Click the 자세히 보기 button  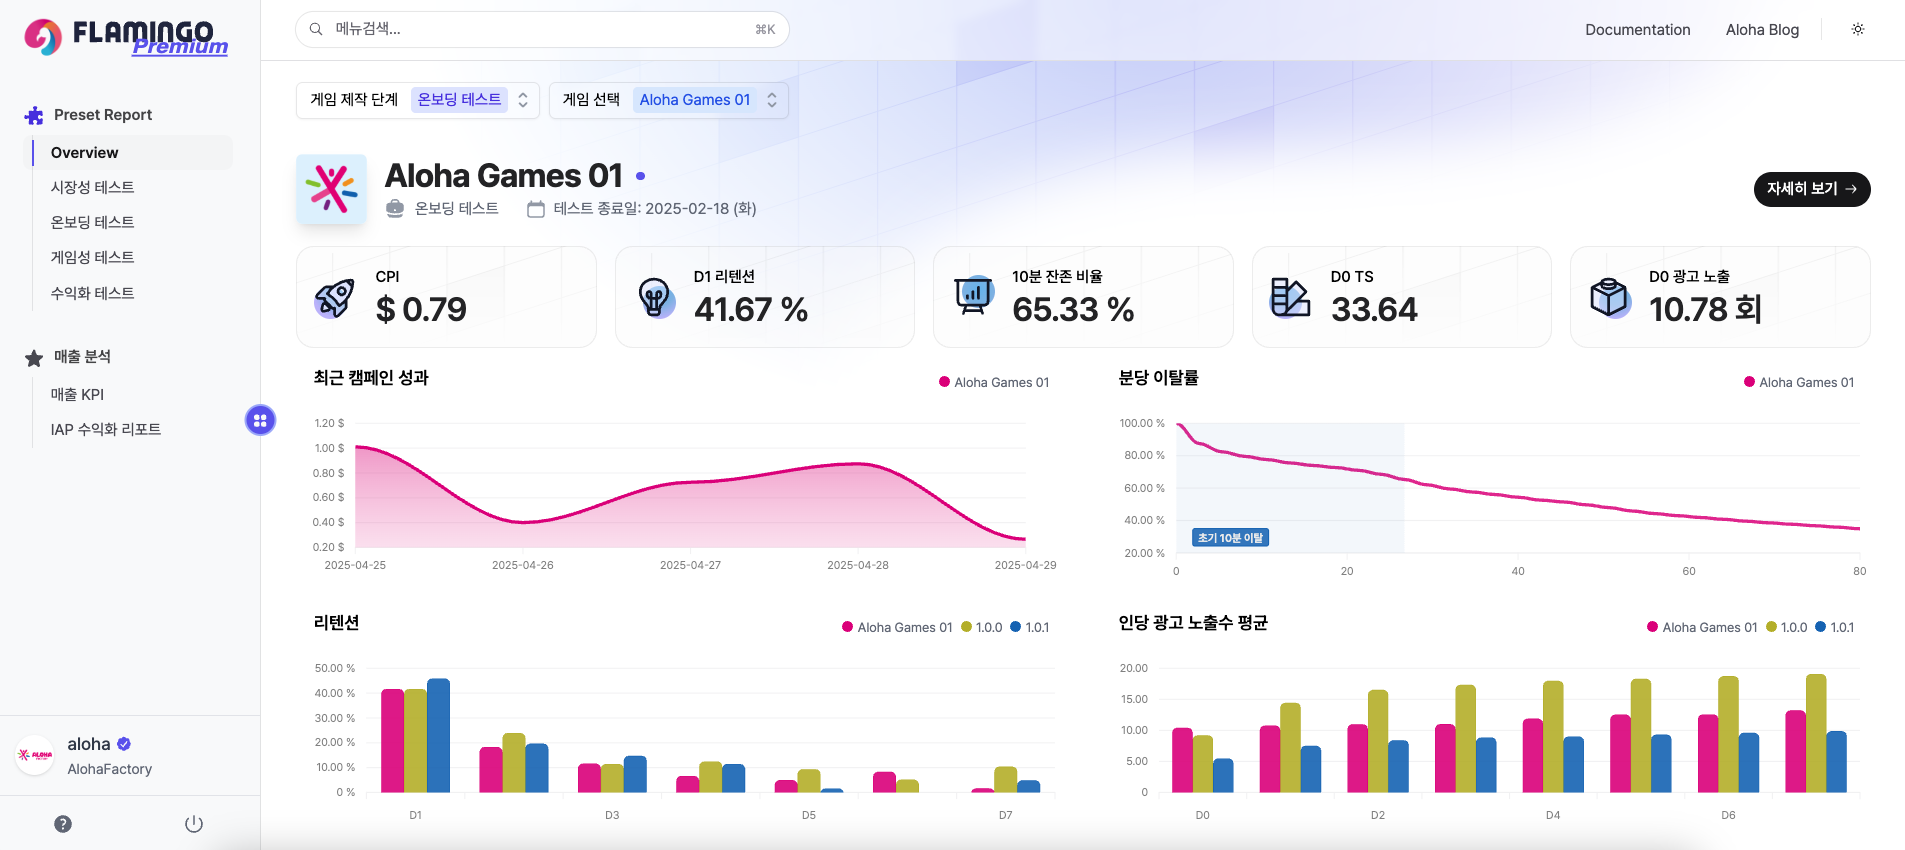[x=1811, y=189]
